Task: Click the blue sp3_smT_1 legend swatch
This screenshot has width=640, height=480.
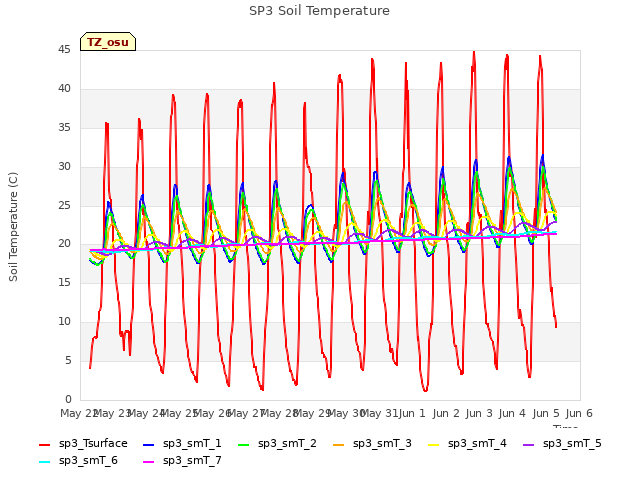Action: [149, 444]
